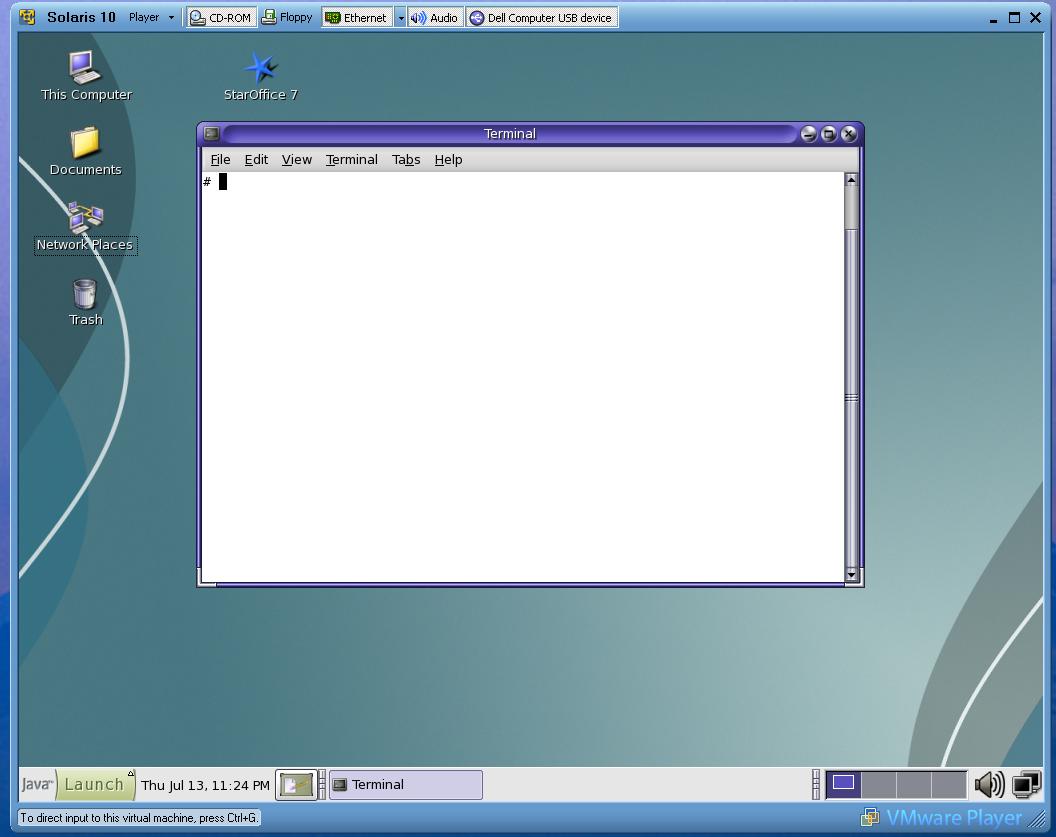This screenshot has width=1056, height=837.
Task: Click the clock showing Thu Jul 13
Action: tap(205, 785)
